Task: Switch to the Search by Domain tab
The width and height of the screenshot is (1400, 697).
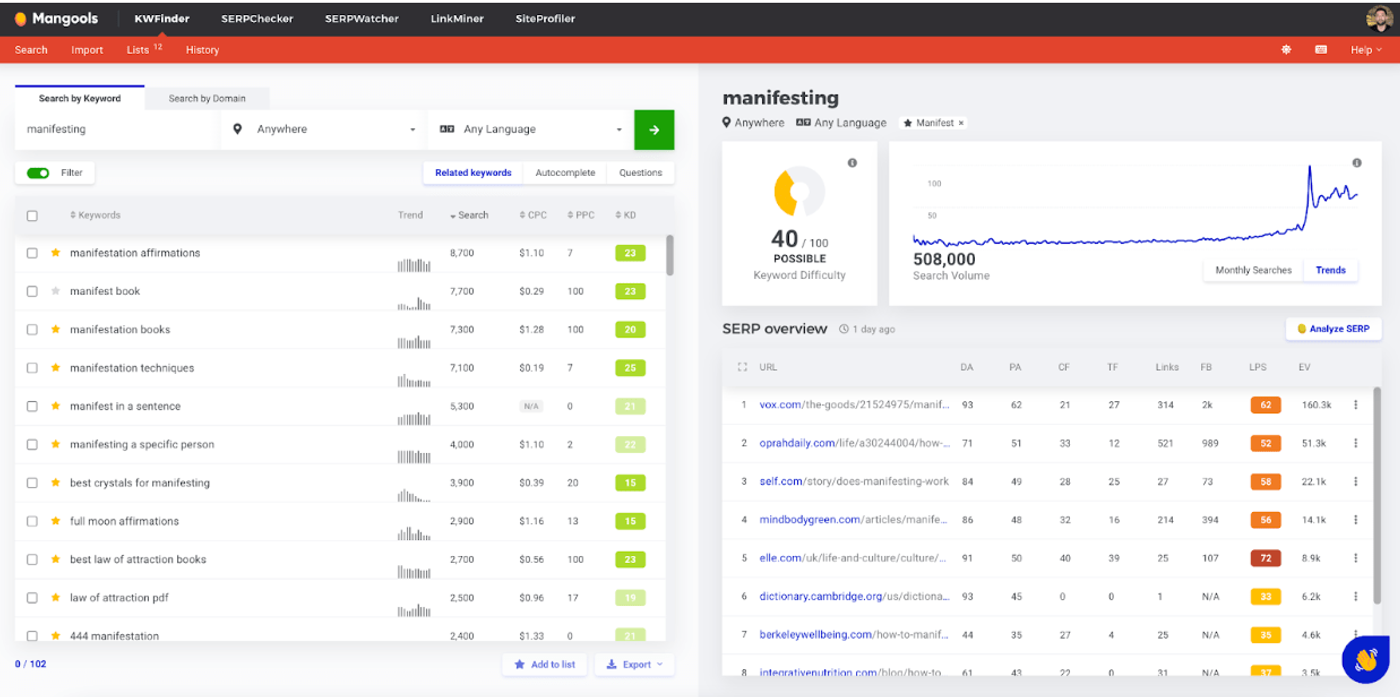Action: click(x=207, y=98)
